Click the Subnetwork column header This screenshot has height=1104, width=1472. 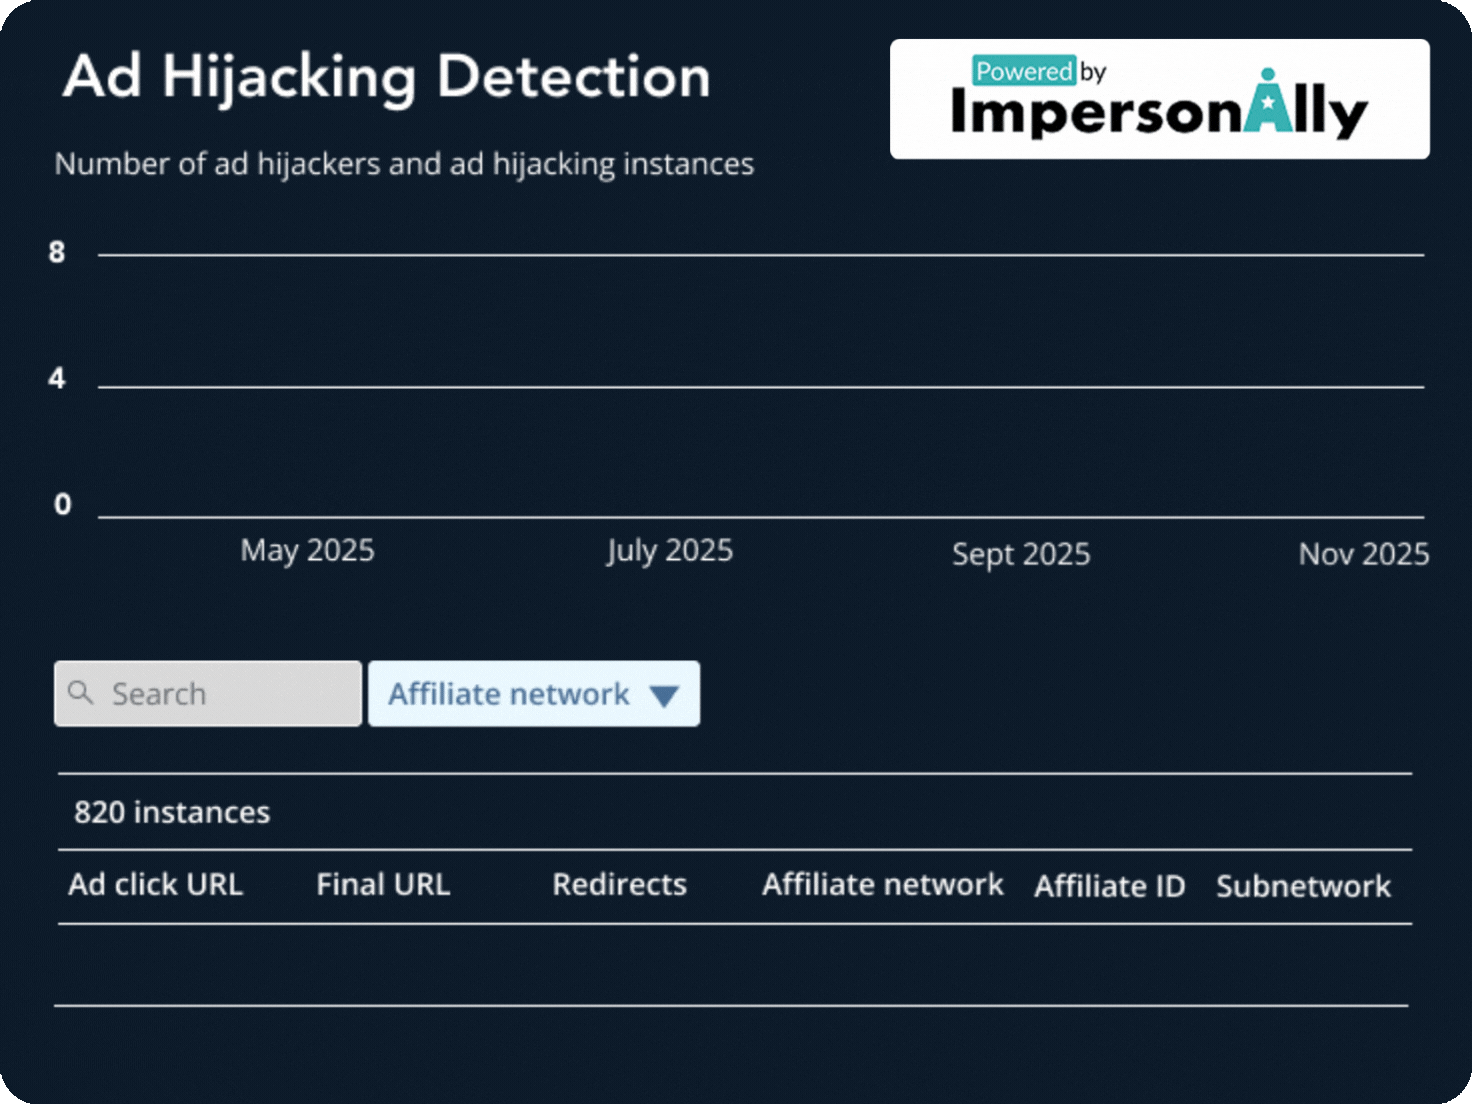pyautogui.click(x=1303, y=886)
